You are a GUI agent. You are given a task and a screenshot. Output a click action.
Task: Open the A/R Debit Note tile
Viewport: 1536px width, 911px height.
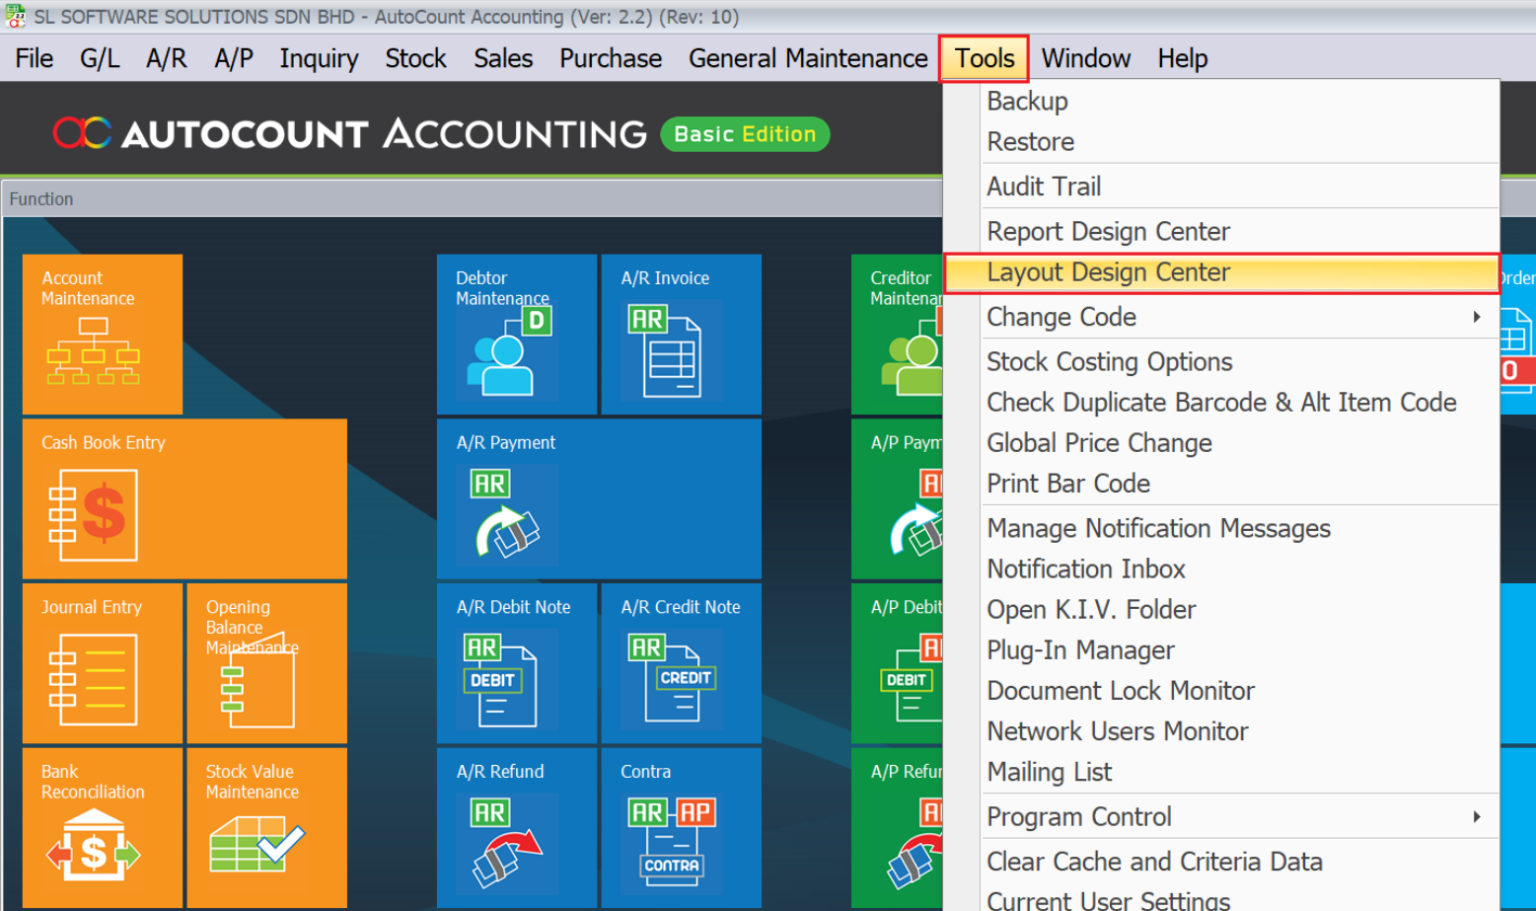coord(517,663)
